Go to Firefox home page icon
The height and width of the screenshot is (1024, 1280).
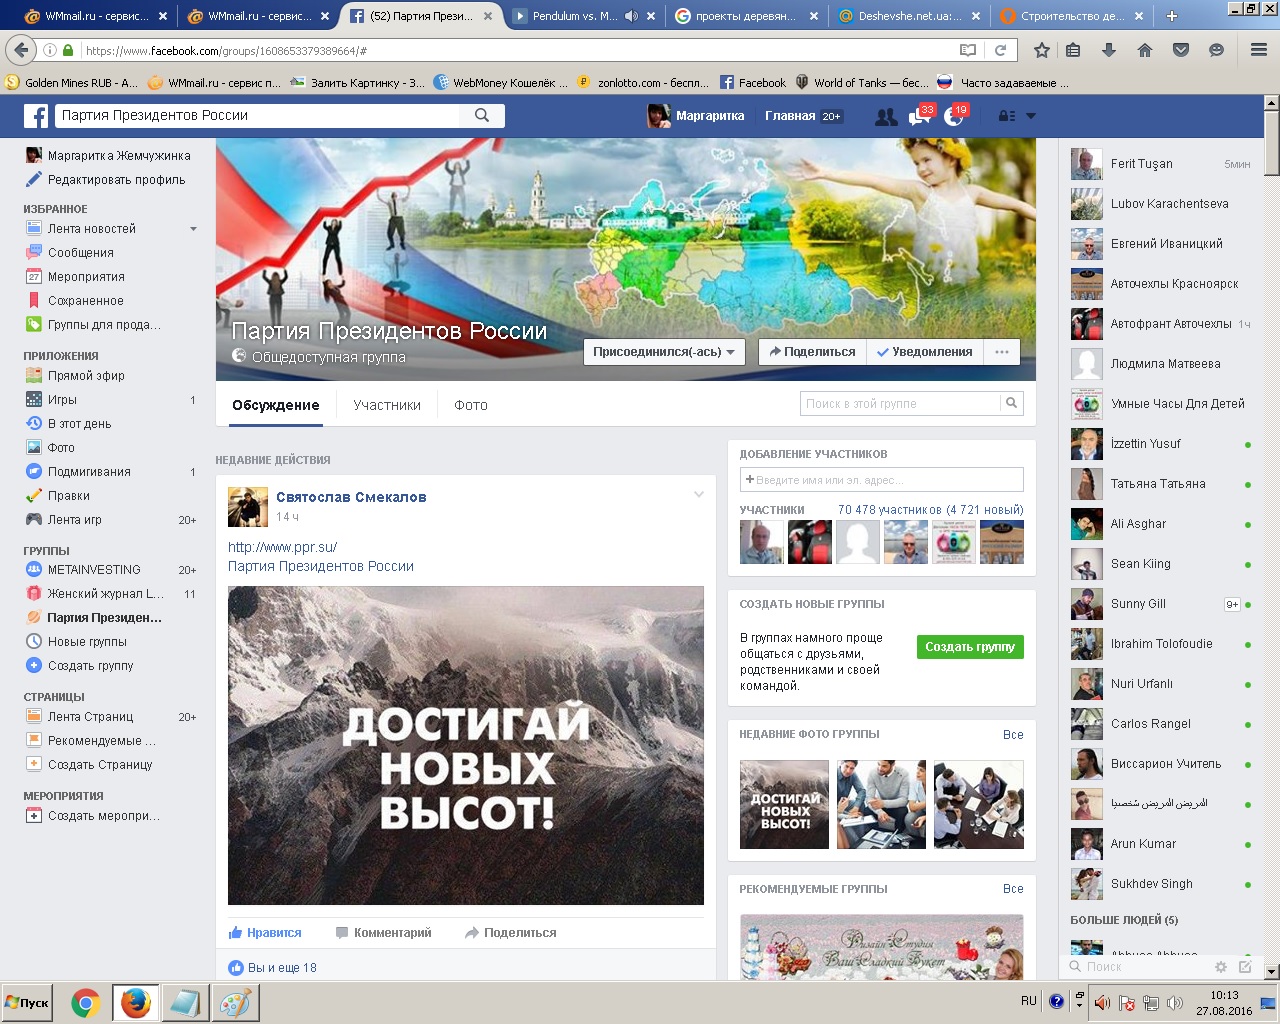[1145, 50]
